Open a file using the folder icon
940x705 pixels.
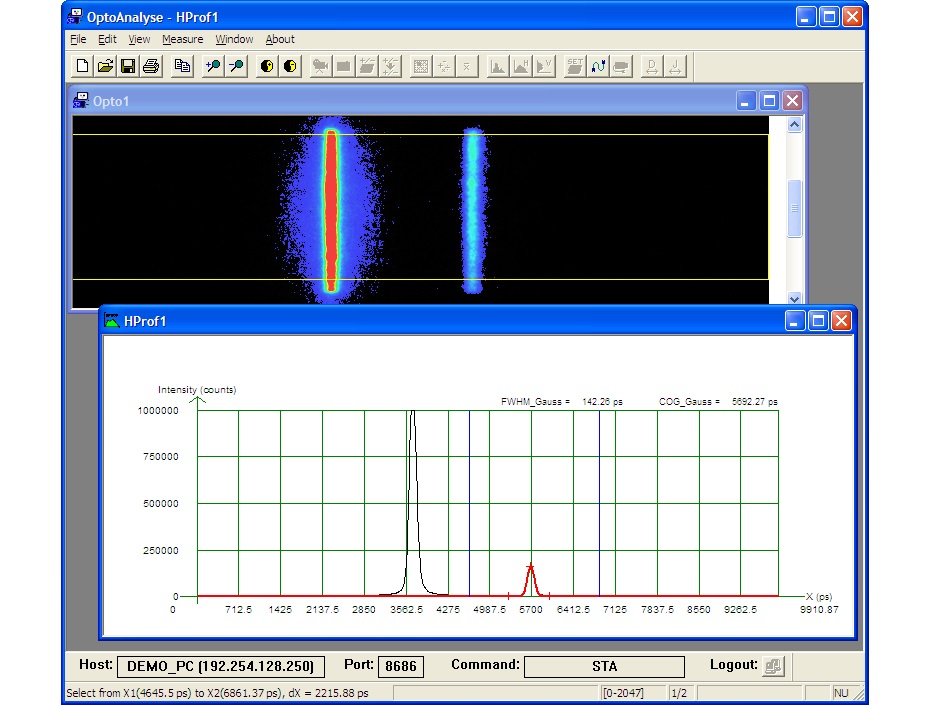105,66
